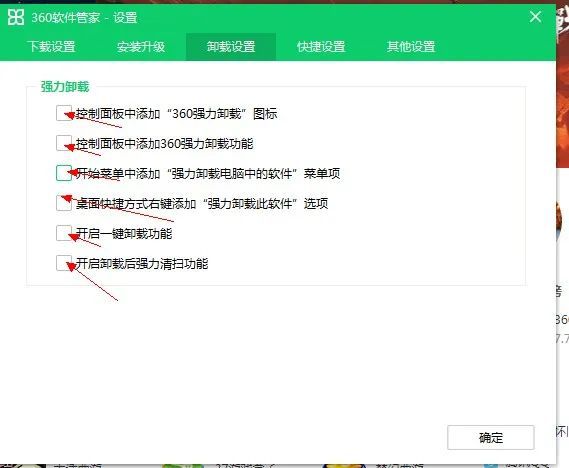
Task: Close the 360软件管家 settings dialog
Action: point(536,17)
